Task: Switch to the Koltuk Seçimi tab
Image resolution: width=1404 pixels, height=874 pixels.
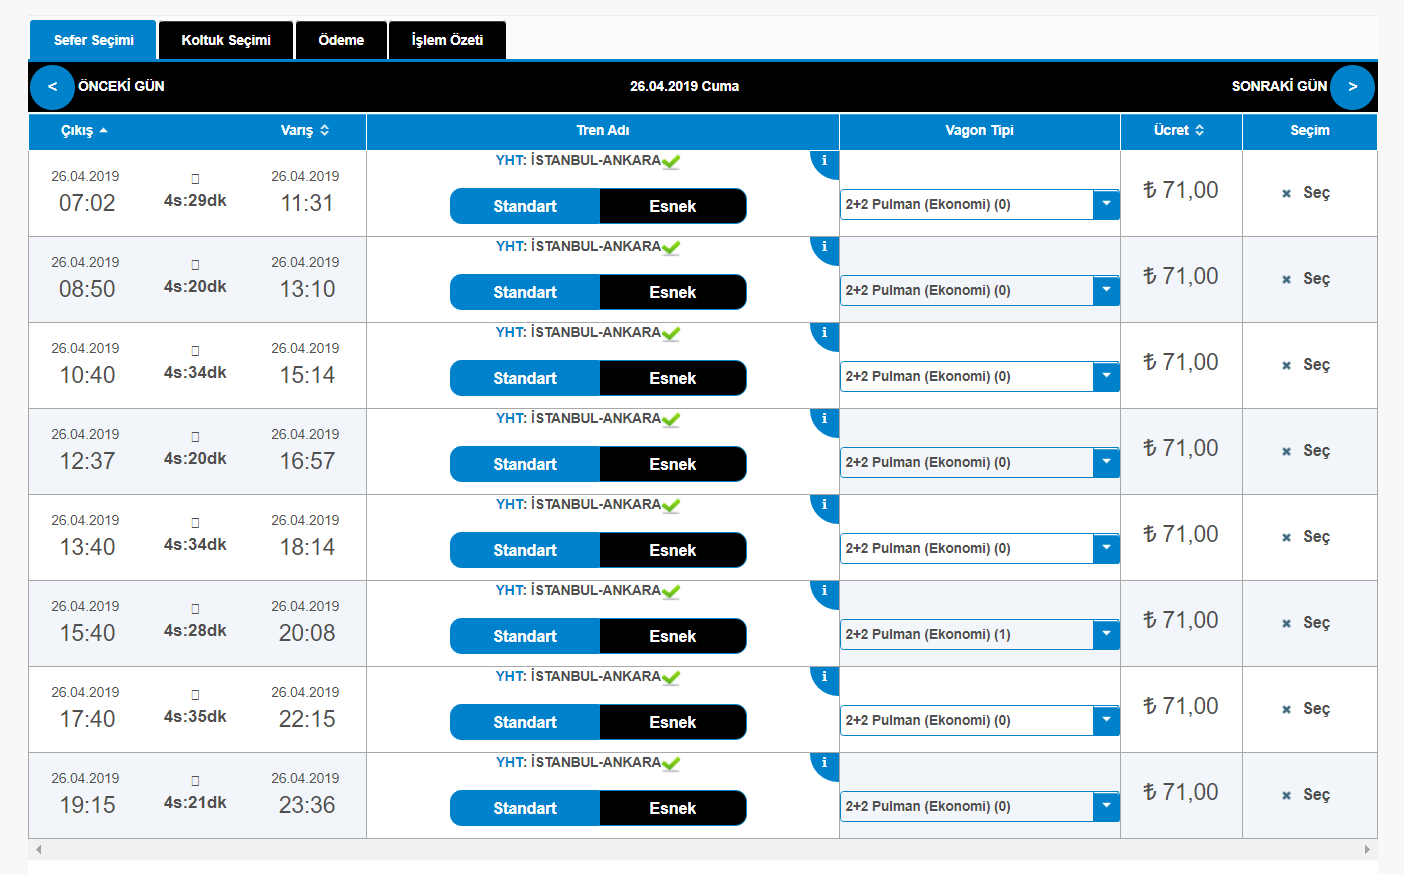Action: coord(226,41)
